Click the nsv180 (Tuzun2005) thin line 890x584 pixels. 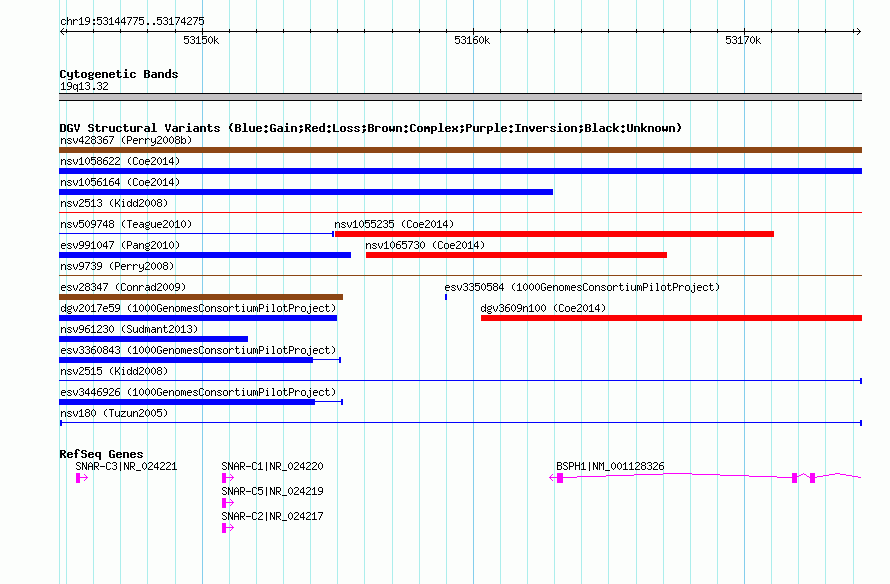pos(460,423)
